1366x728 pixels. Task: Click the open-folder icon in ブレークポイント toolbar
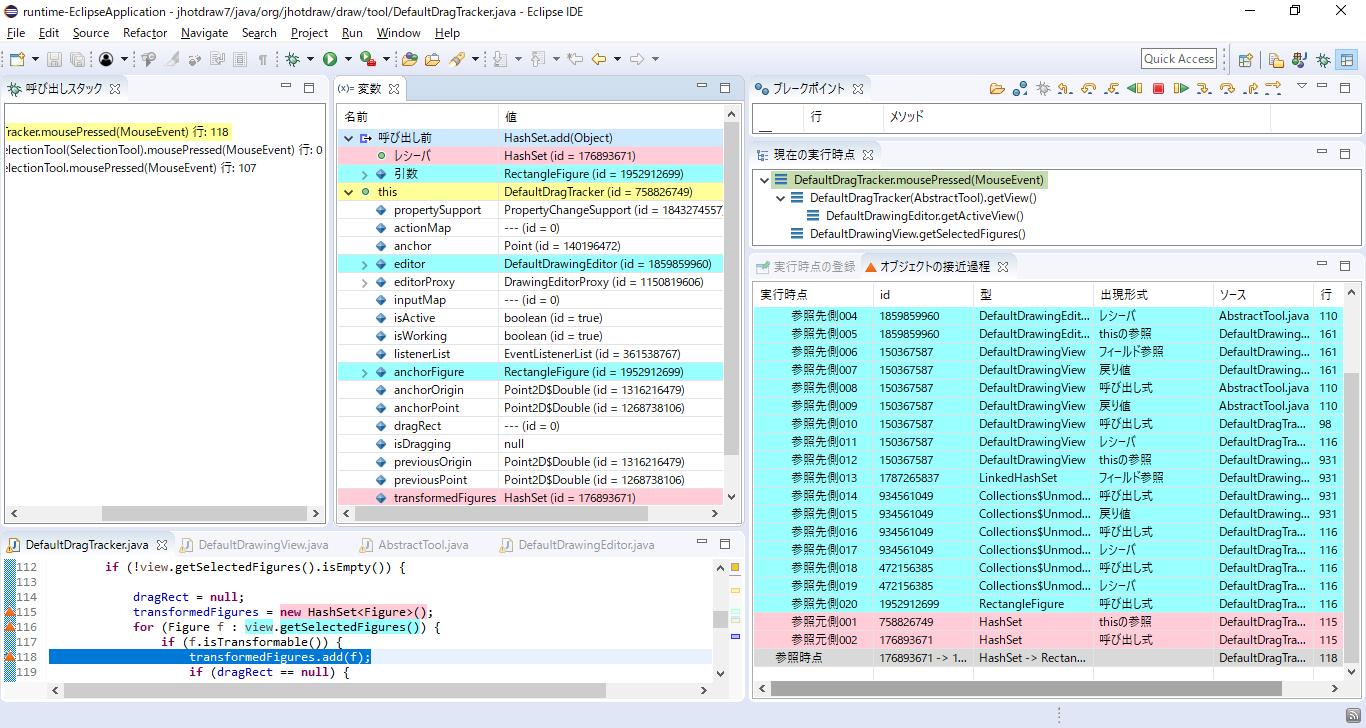point(997,89)
